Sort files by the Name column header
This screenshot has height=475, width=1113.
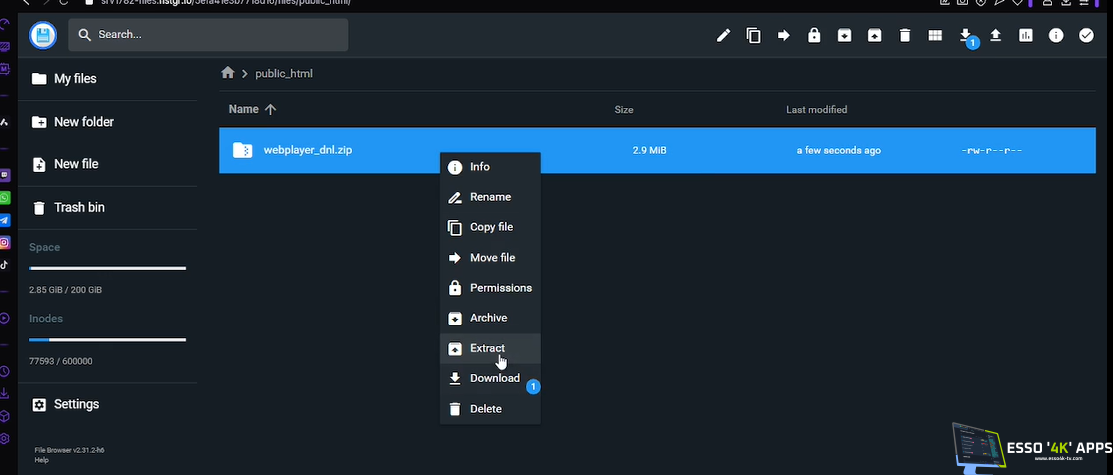point(244,109)
